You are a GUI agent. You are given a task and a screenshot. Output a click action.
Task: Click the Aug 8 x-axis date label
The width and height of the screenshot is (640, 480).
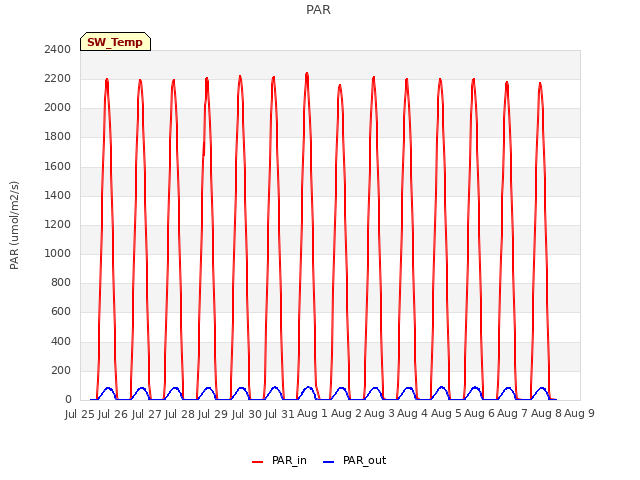[x=546, y=414]
